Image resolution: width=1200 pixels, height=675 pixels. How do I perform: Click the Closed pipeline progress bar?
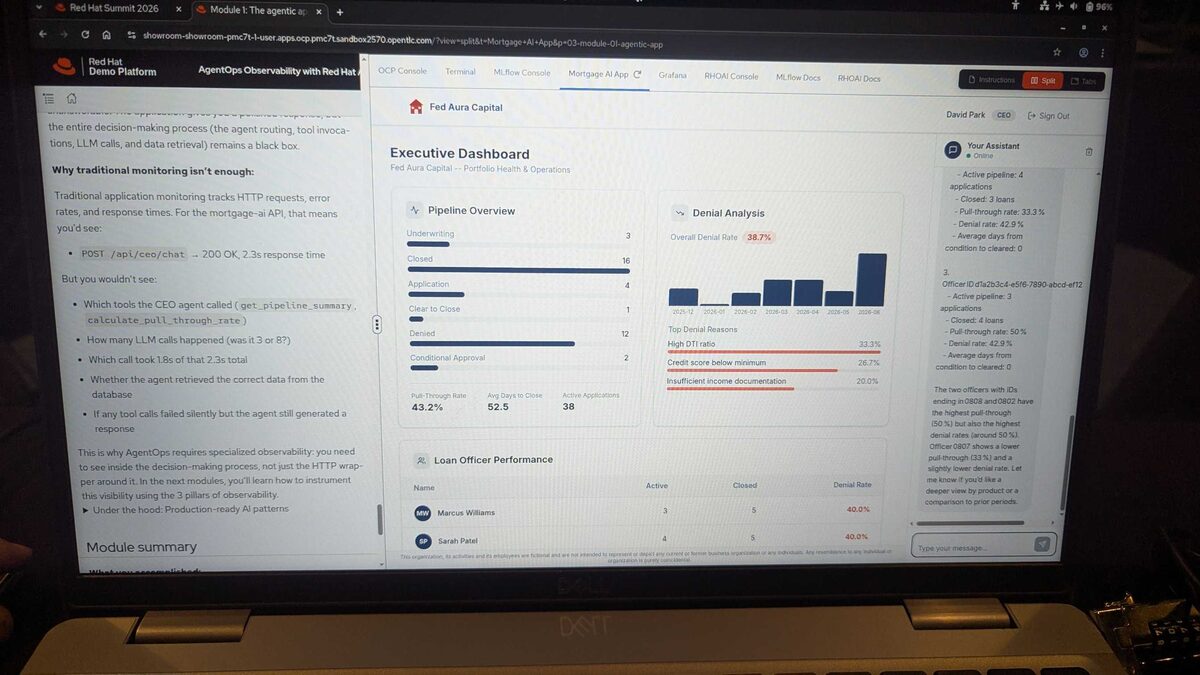point(518,270)
